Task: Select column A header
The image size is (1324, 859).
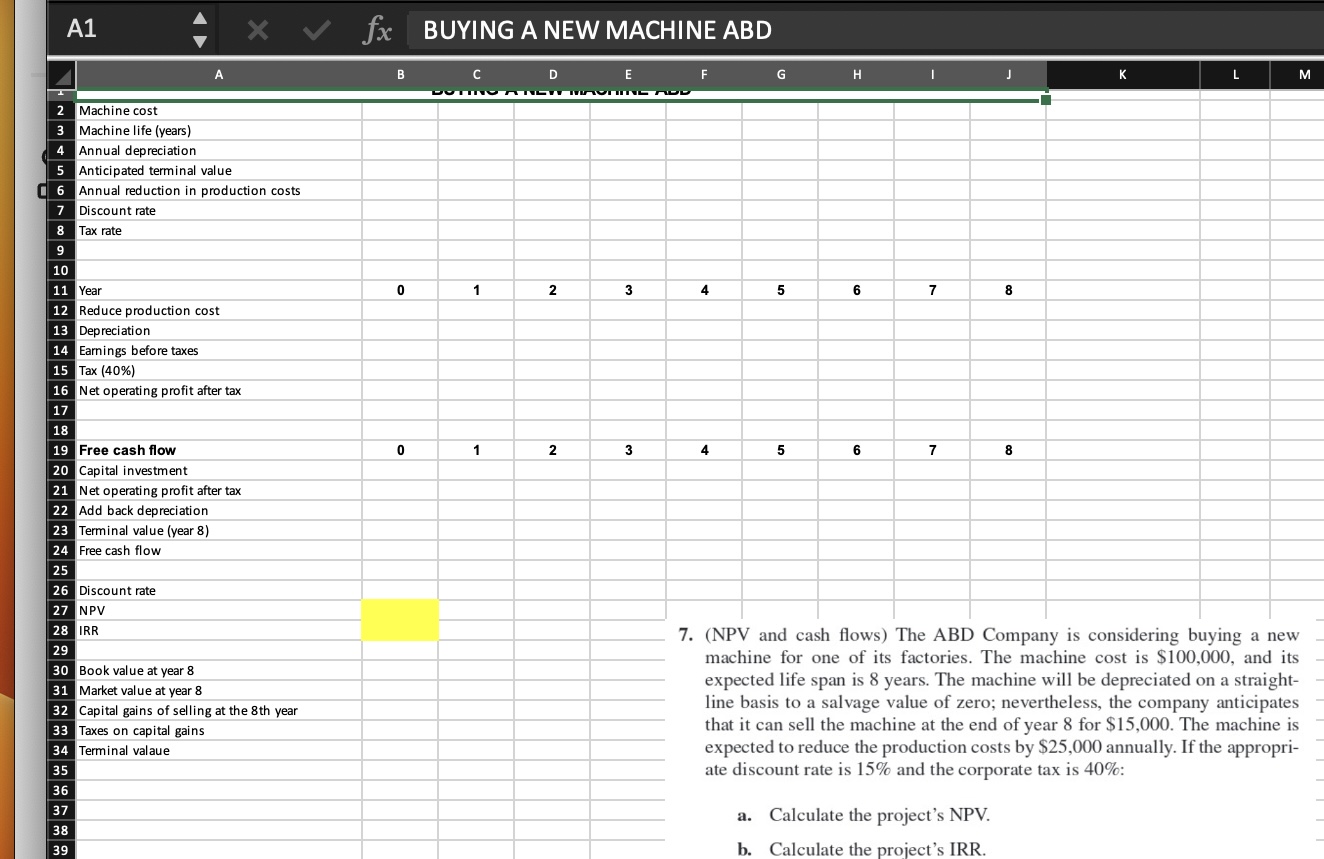Action: (218, 75)
